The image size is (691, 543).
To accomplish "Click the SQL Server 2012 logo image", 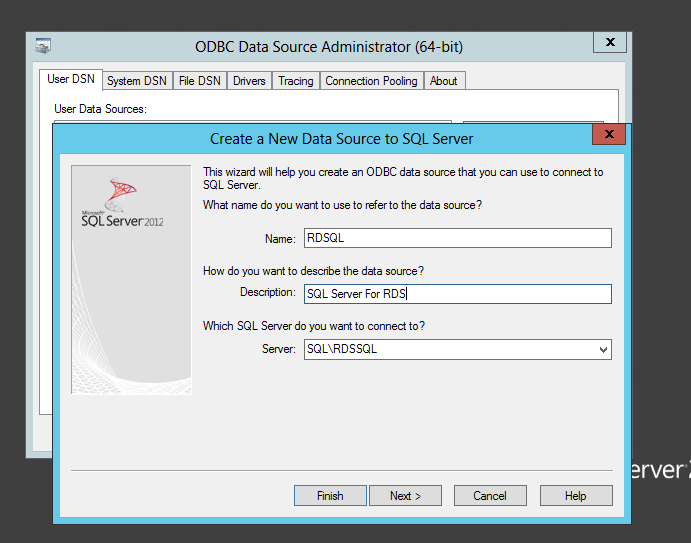I will 122,203.
